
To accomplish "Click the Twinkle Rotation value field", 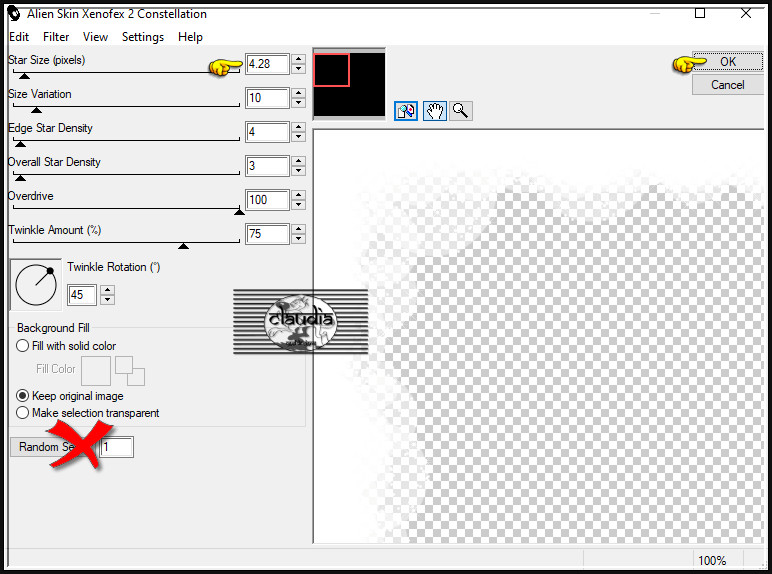I will click(82, 295).
